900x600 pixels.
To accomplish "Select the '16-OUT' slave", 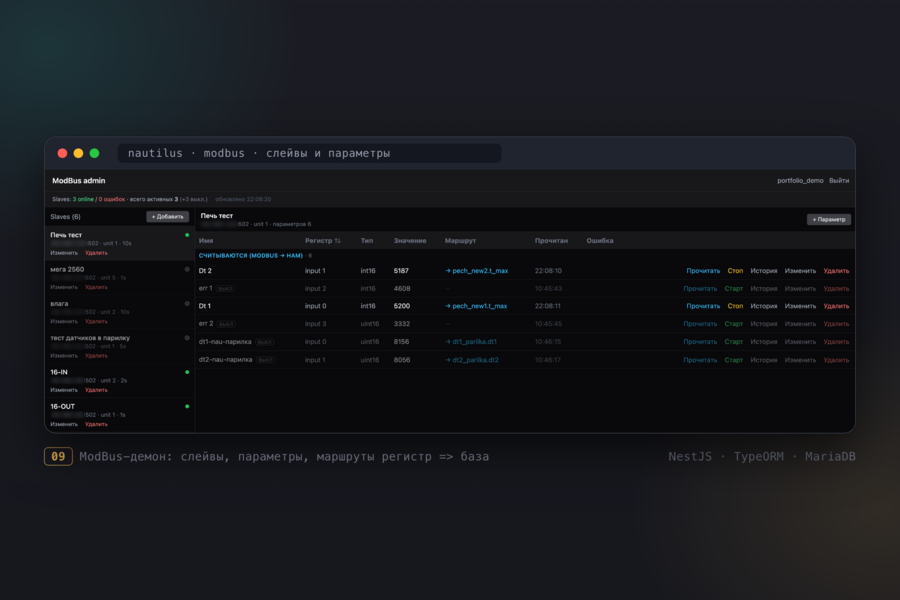I will pos(120,415).
